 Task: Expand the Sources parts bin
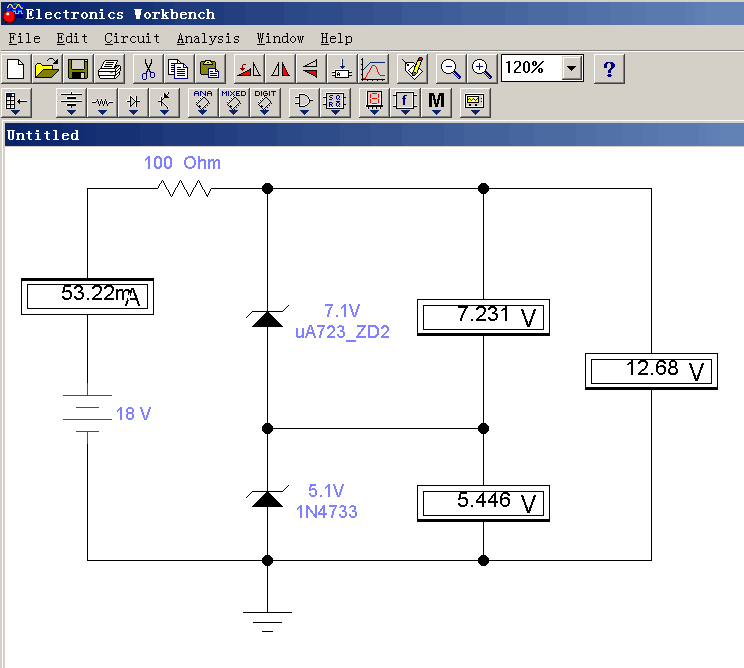click(72, 102)
